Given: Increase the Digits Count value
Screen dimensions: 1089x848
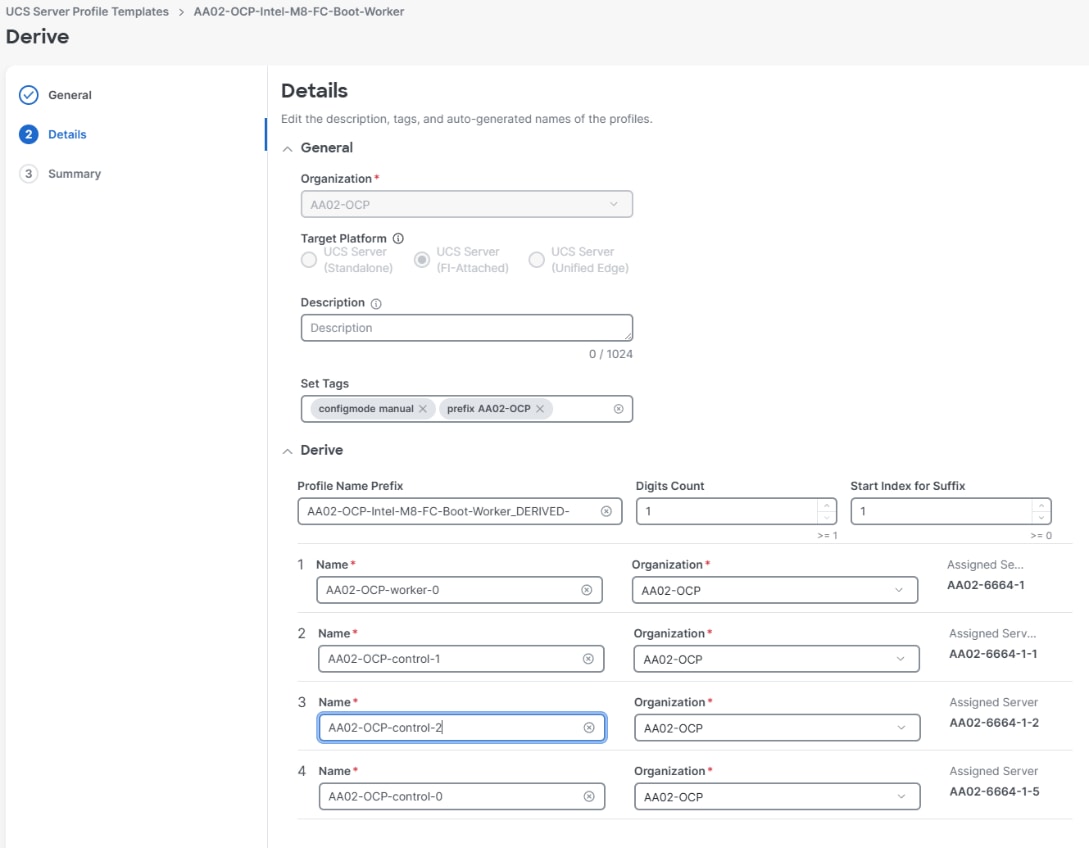Looking at the screenshot, I should (826, 506).
